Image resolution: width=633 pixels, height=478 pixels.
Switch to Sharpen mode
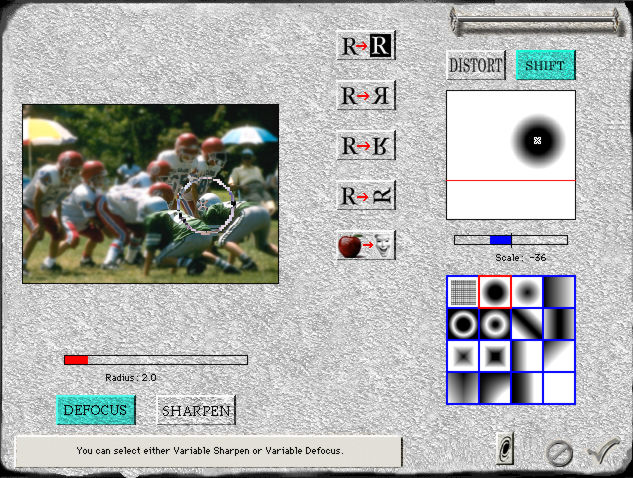(196, 410)
